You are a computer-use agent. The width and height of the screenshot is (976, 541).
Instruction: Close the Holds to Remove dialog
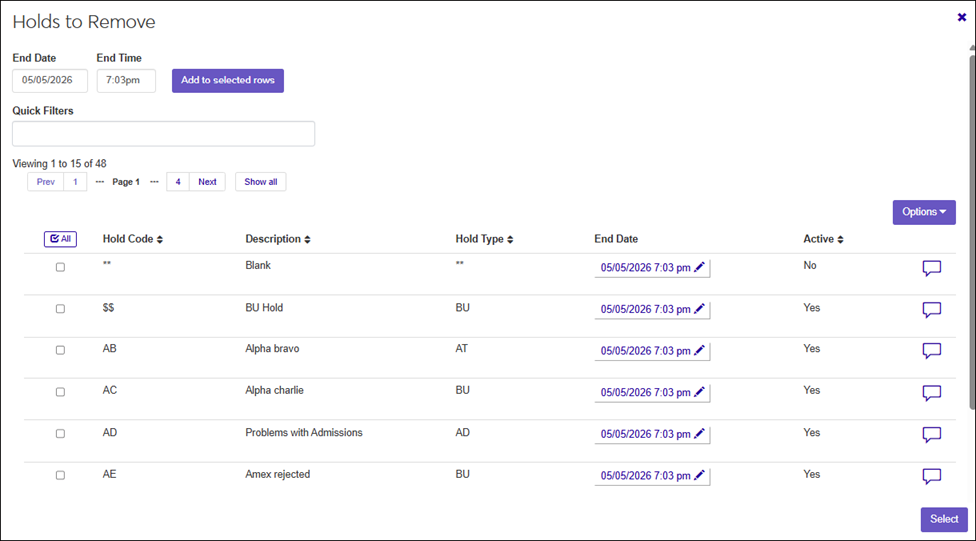(x=962, y=17)
